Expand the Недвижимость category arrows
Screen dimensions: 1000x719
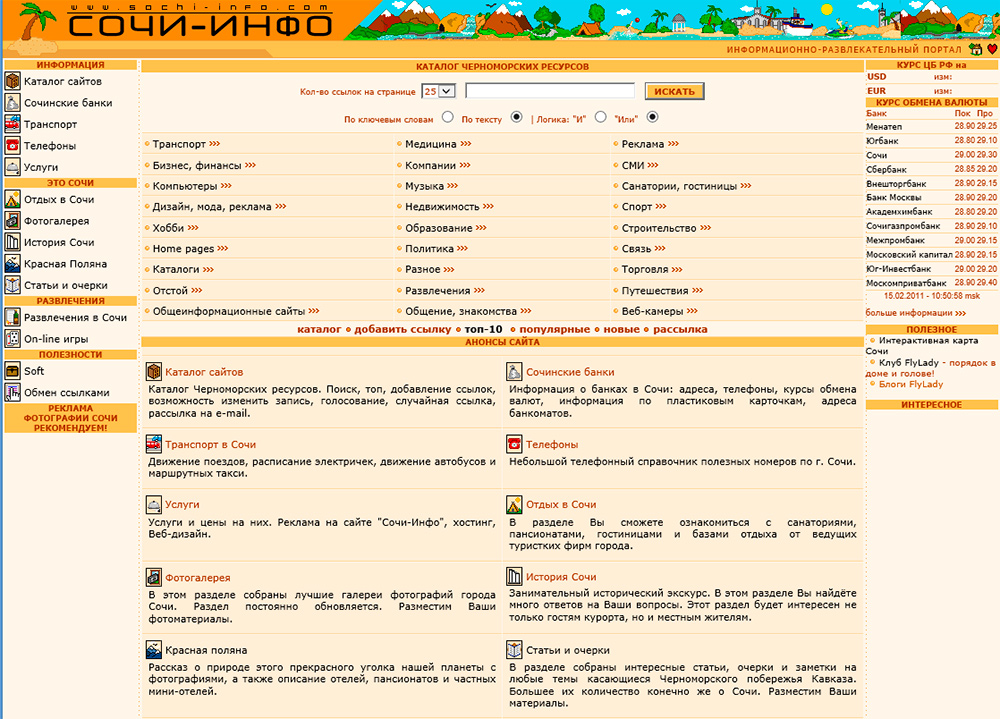[489, 206]
